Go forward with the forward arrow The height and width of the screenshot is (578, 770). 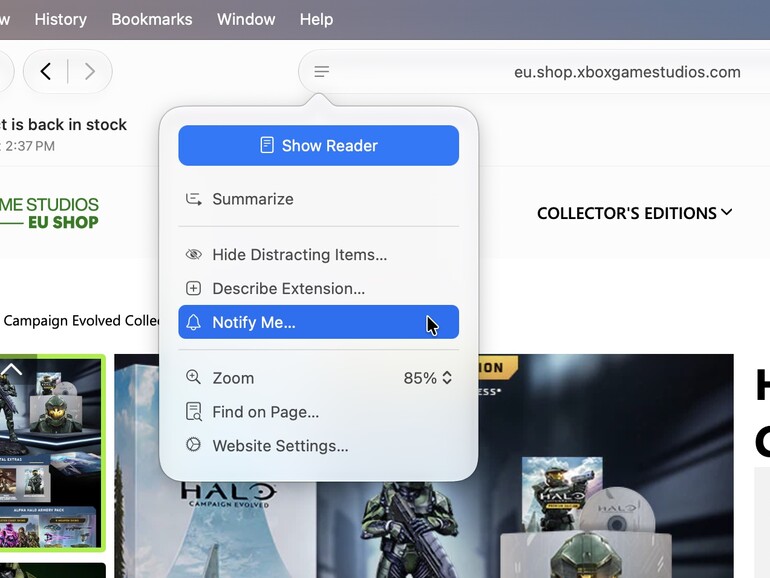tap(89, 72)
